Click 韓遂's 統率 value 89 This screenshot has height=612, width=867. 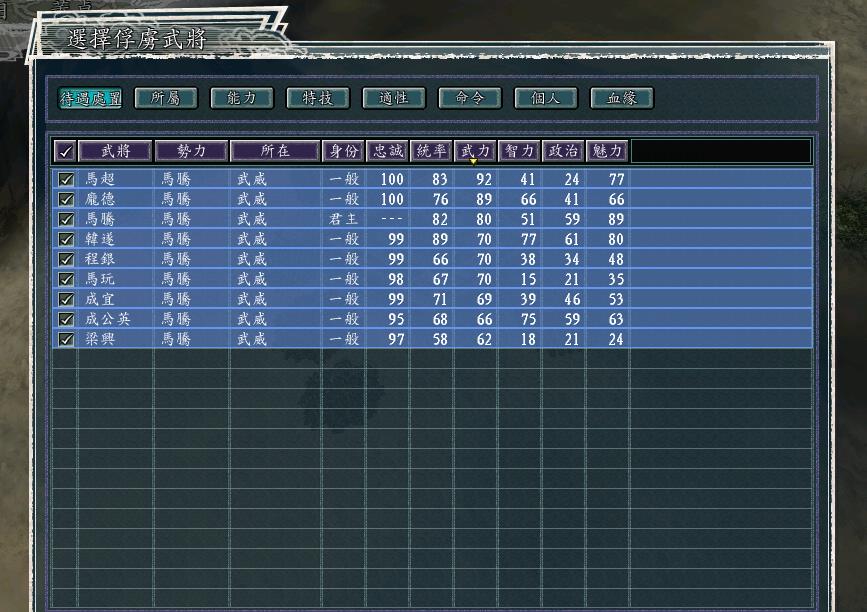pyautogui.click(x=440, y=239)
